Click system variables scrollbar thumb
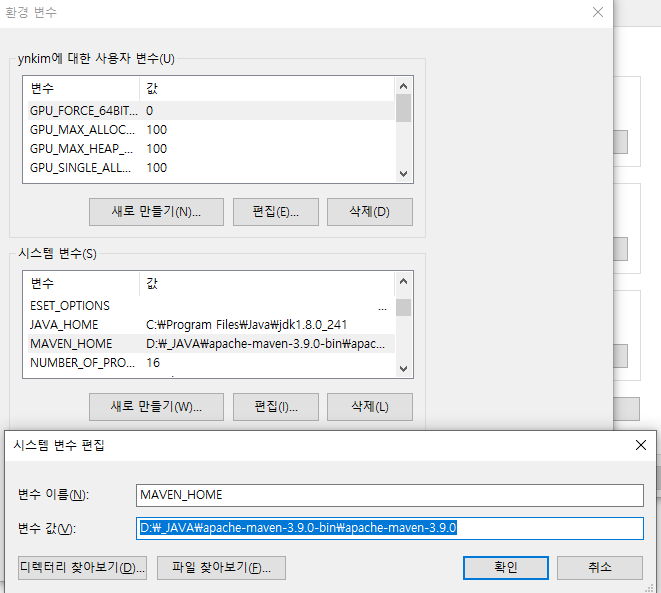 coord(403,307)
